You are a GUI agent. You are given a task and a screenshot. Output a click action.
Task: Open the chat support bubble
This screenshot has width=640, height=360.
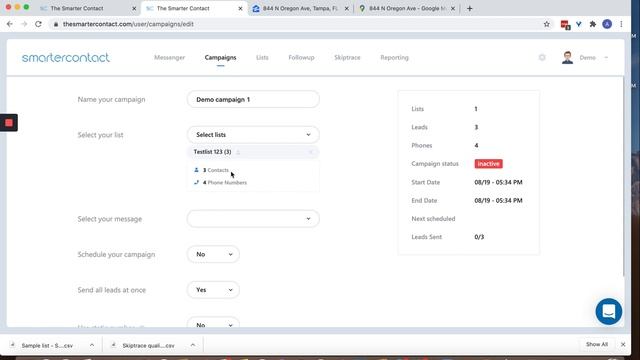click(x=609, y=311)
